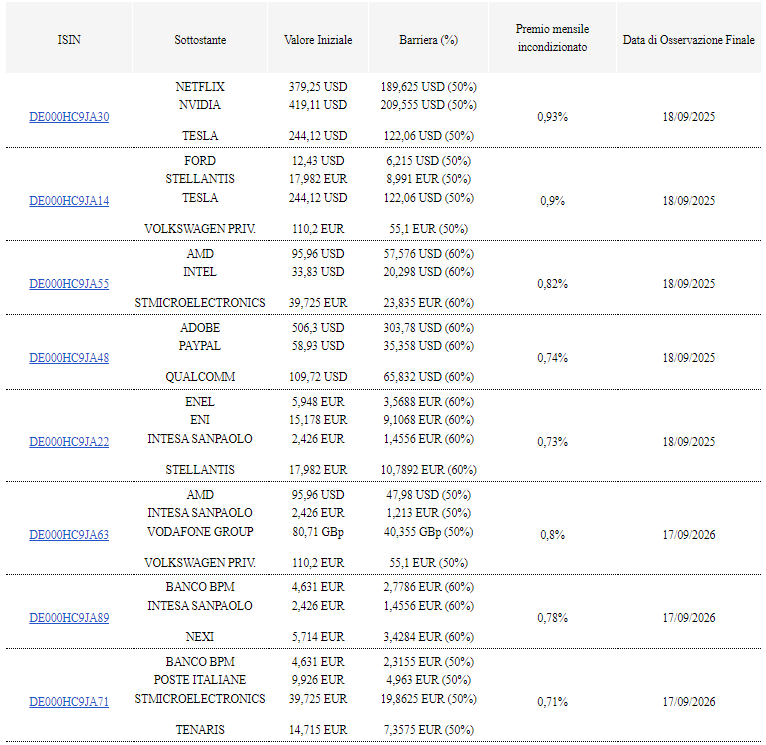The width and height of the screenshot is (766, 745).
Task: Click the 12,43 USD initial value
Action: click(318, 161)
